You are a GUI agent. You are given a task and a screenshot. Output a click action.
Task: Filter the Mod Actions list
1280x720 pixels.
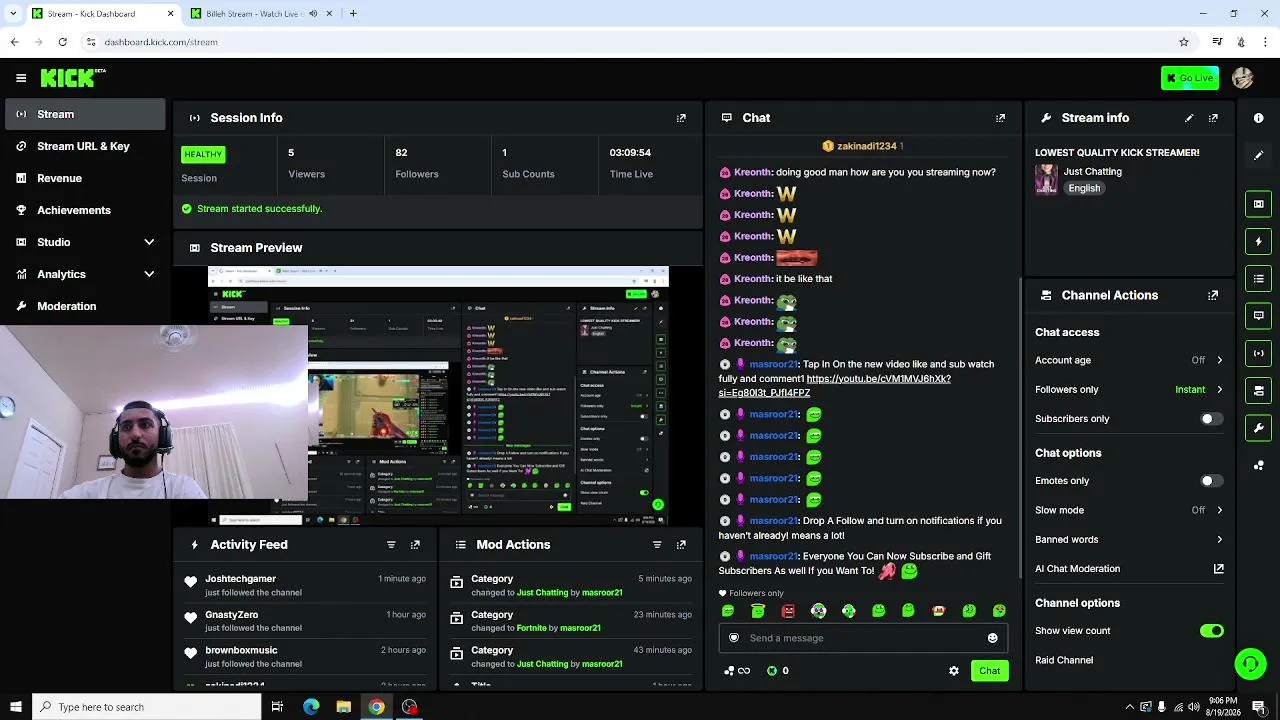[x=657, y=545]
